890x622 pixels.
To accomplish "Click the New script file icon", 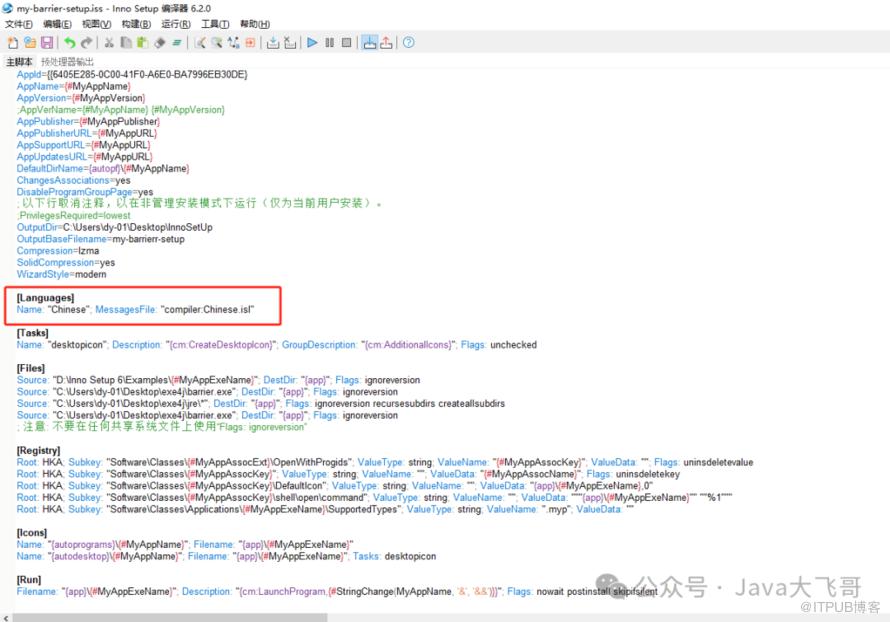I will point(13,43).
